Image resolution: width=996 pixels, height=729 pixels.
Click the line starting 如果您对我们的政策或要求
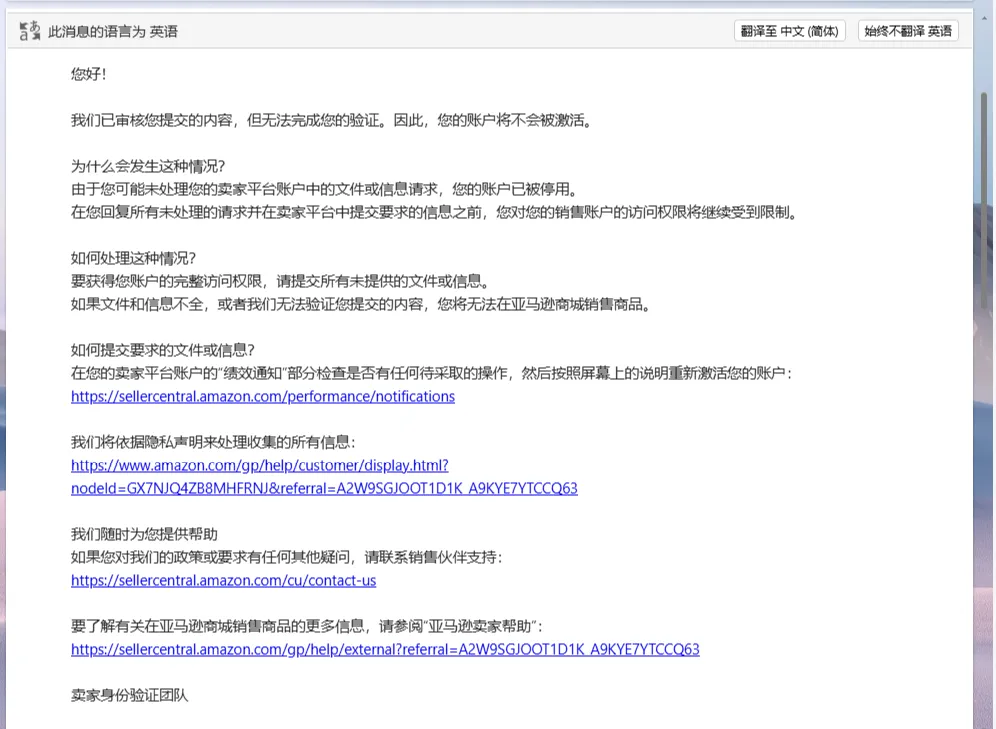tap(287, 557)
